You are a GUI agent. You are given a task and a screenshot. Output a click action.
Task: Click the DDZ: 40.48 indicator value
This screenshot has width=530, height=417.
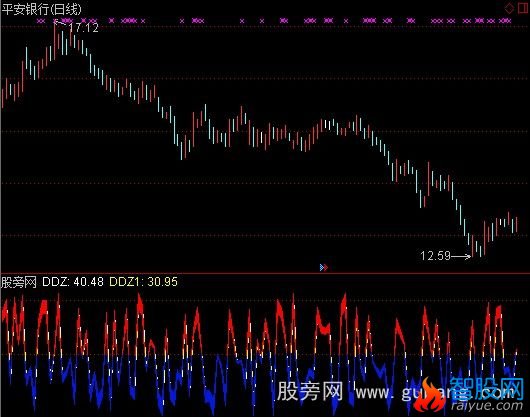73,281
